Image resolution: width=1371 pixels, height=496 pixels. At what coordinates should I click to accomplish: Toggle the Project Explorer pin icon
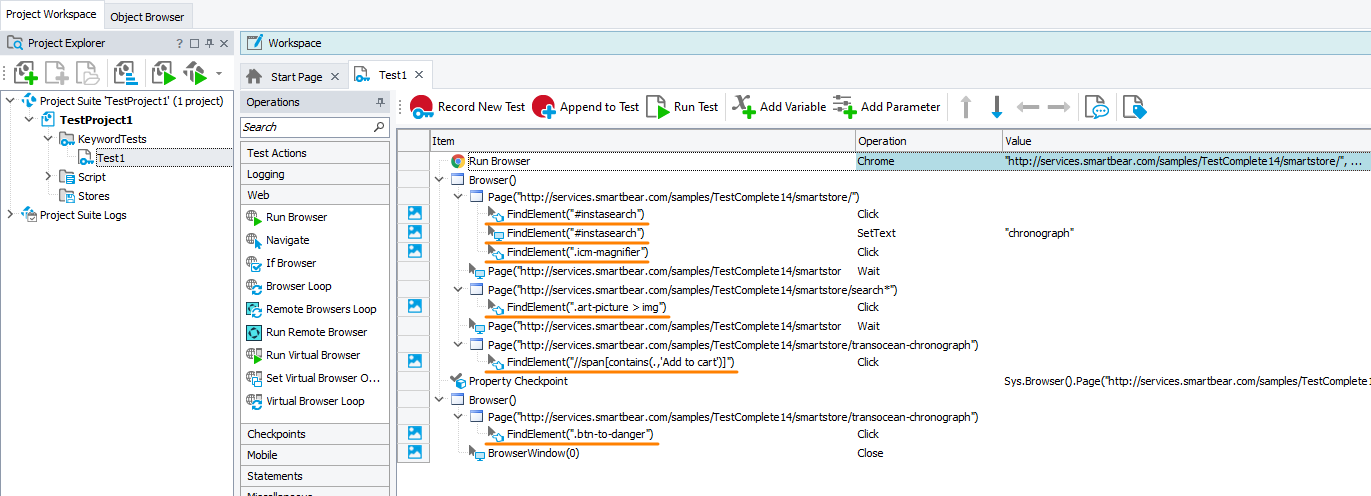tap(209, 44)
